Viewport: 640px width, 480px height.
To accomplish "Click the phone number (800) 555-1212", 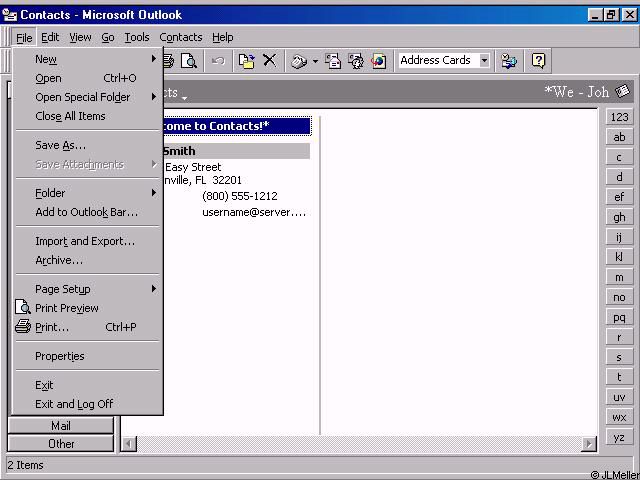I will pyautogui.click(x=240, y=196).
